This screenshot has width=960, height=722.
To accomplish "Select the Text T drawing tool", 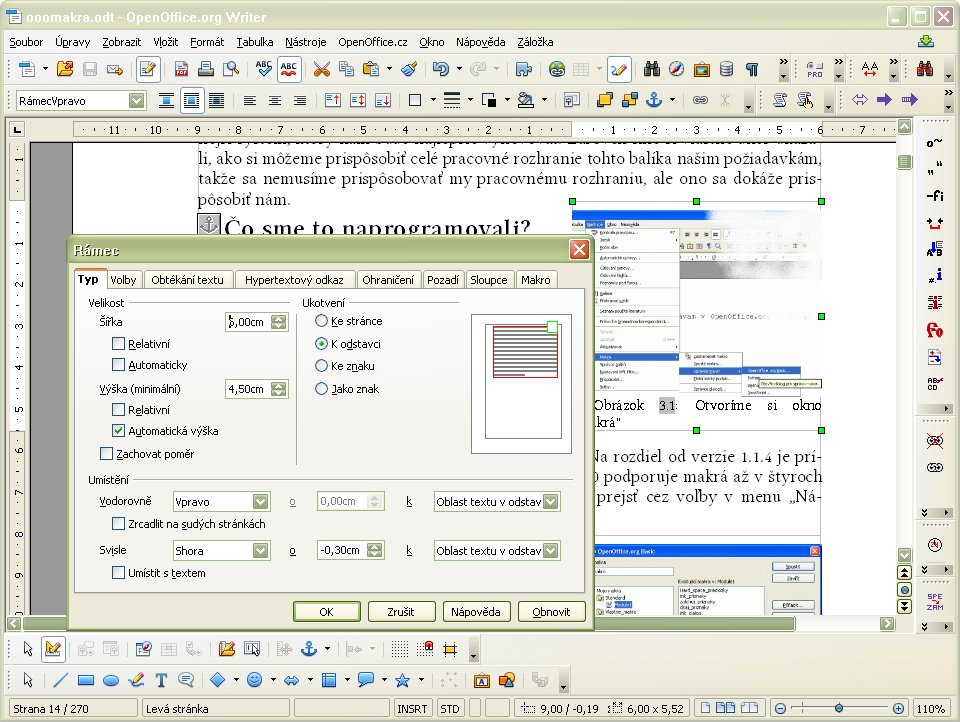I will point(161,680).
